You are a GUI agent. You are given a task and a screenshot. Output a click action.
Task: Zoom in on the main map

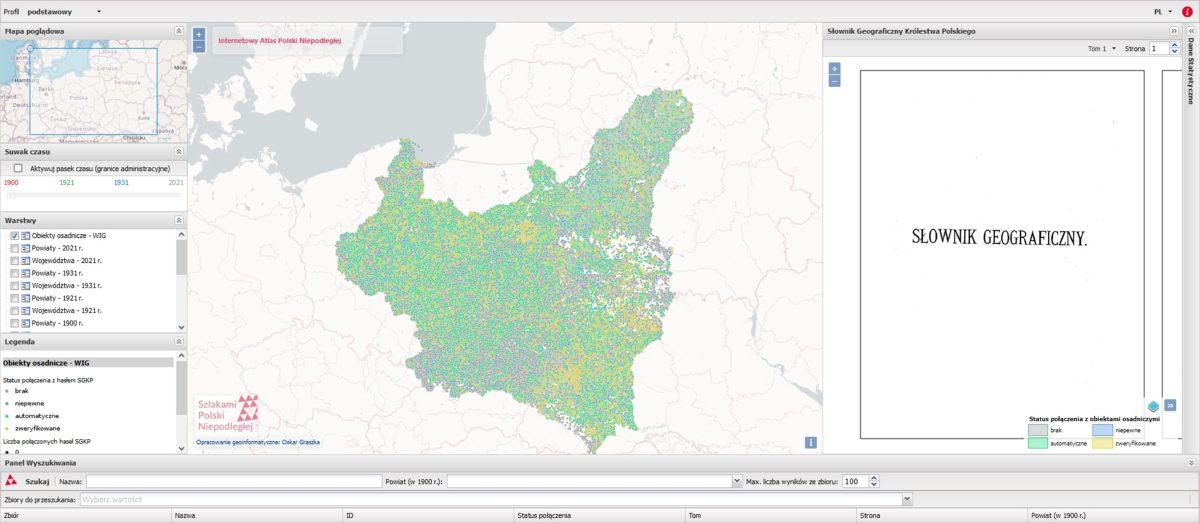[x=198, y=34]
